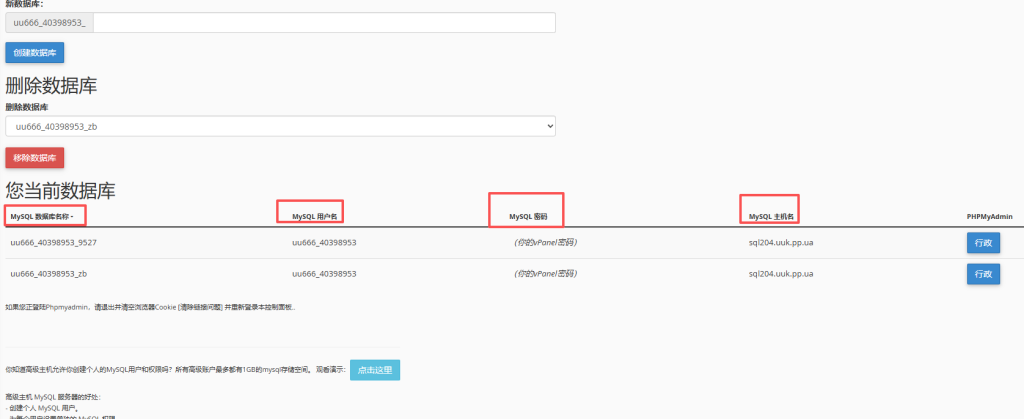
Task: Sort by MySQL 数据库名称 column header
Action: [42, 216]
